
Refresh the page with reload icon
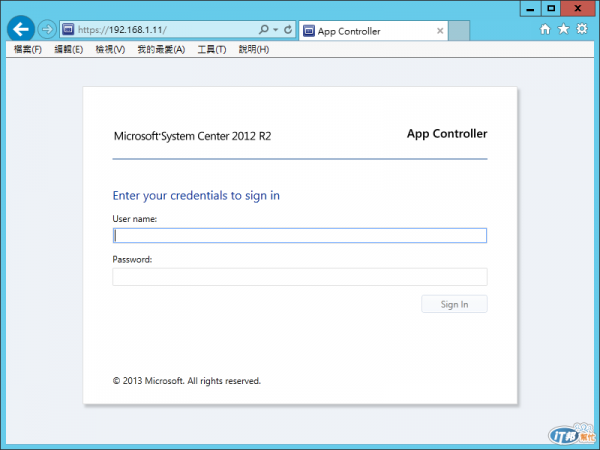coord(288,29)
